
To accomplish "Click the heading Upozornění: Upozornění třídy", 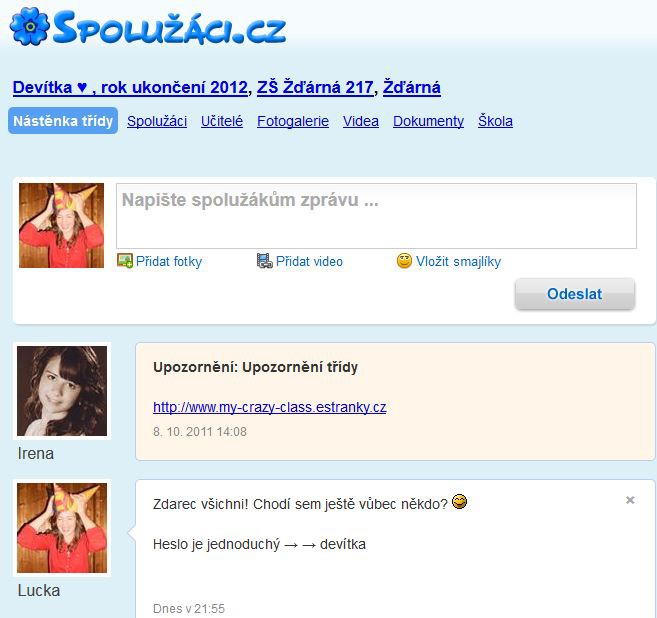I will [x=256, y=367].
